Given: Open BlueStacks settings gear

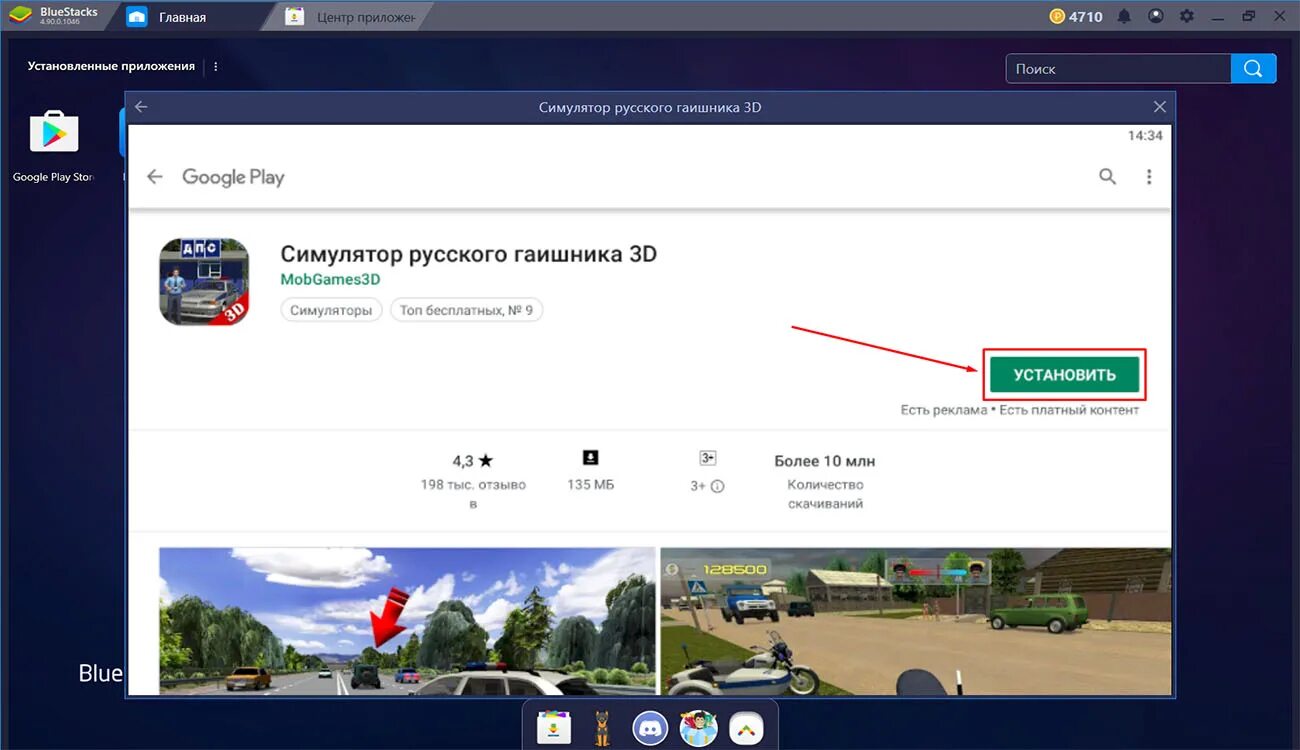Looking at the screenshot, I should [1187, 16].
